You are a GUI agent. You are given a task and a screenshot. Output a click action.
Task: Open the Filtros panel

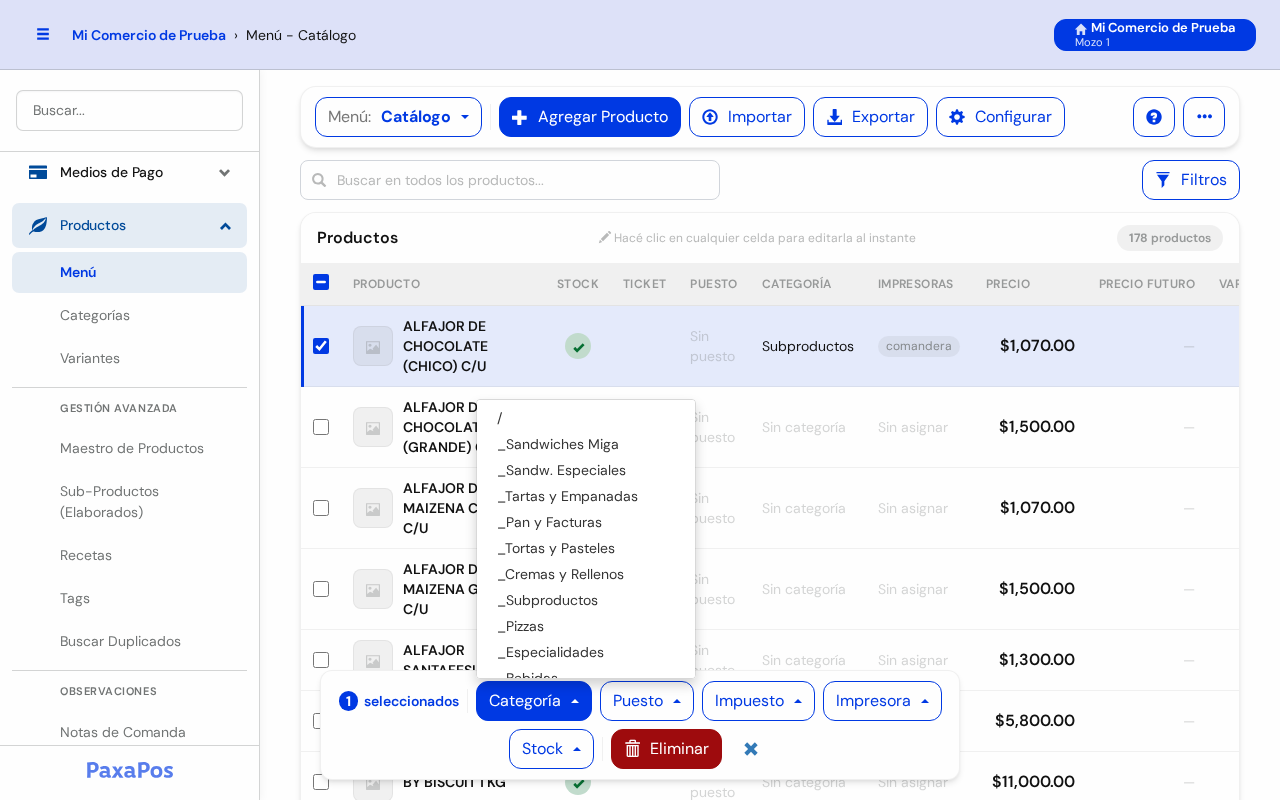point(1191,180)
